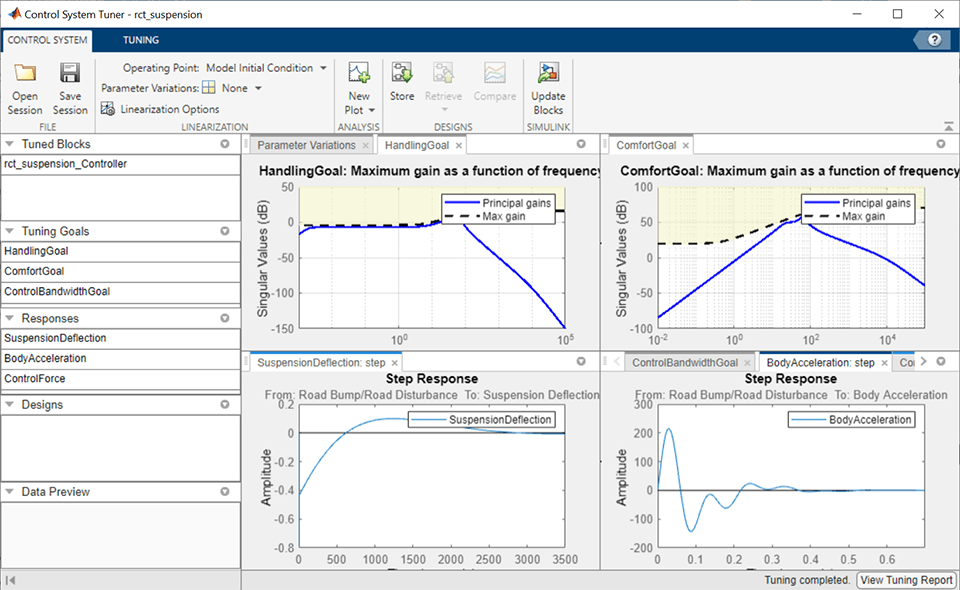Open Session using the folder icon

(25, 73)
